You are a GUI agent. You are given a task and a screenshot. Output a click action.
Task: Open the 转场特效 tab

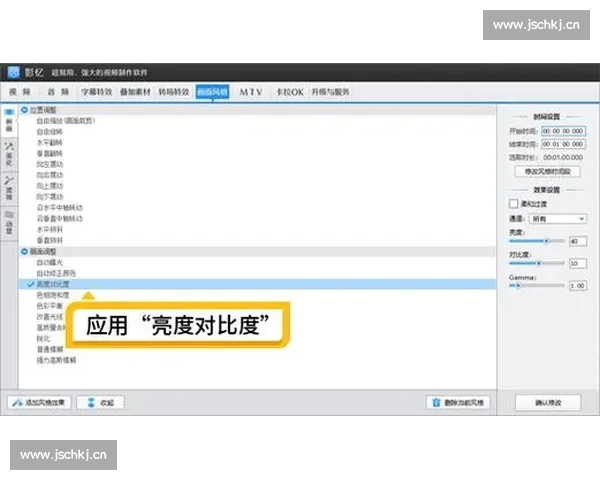point(174,92)
